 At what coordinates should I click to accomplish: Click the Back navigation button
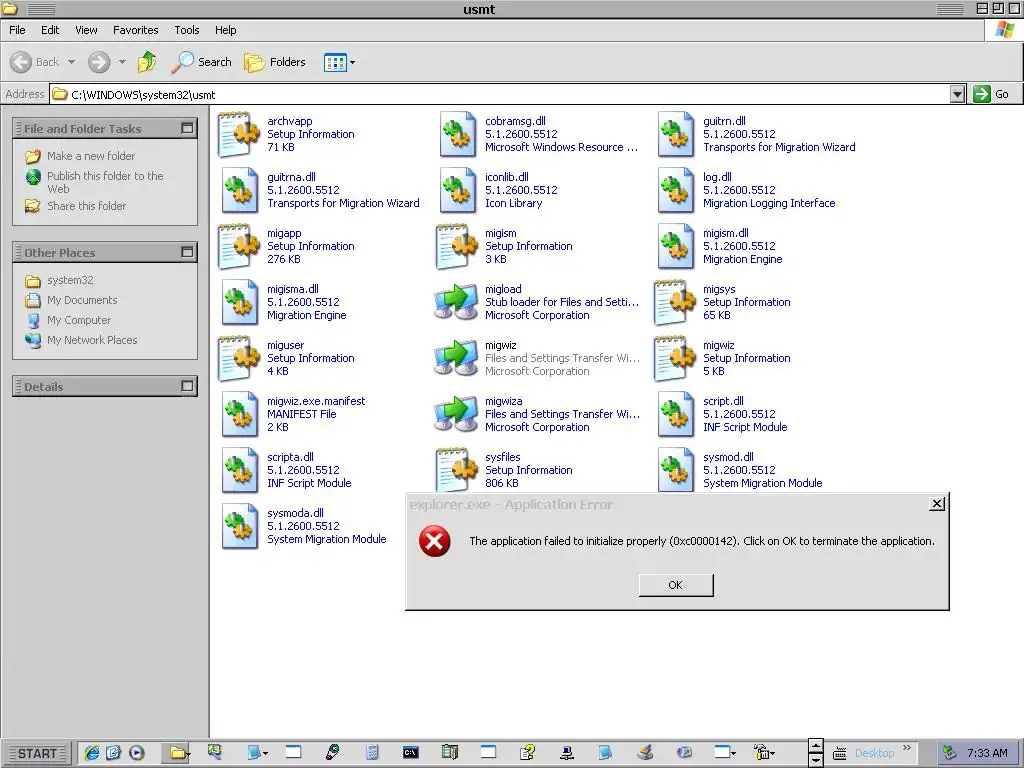[x=35, y=62]
